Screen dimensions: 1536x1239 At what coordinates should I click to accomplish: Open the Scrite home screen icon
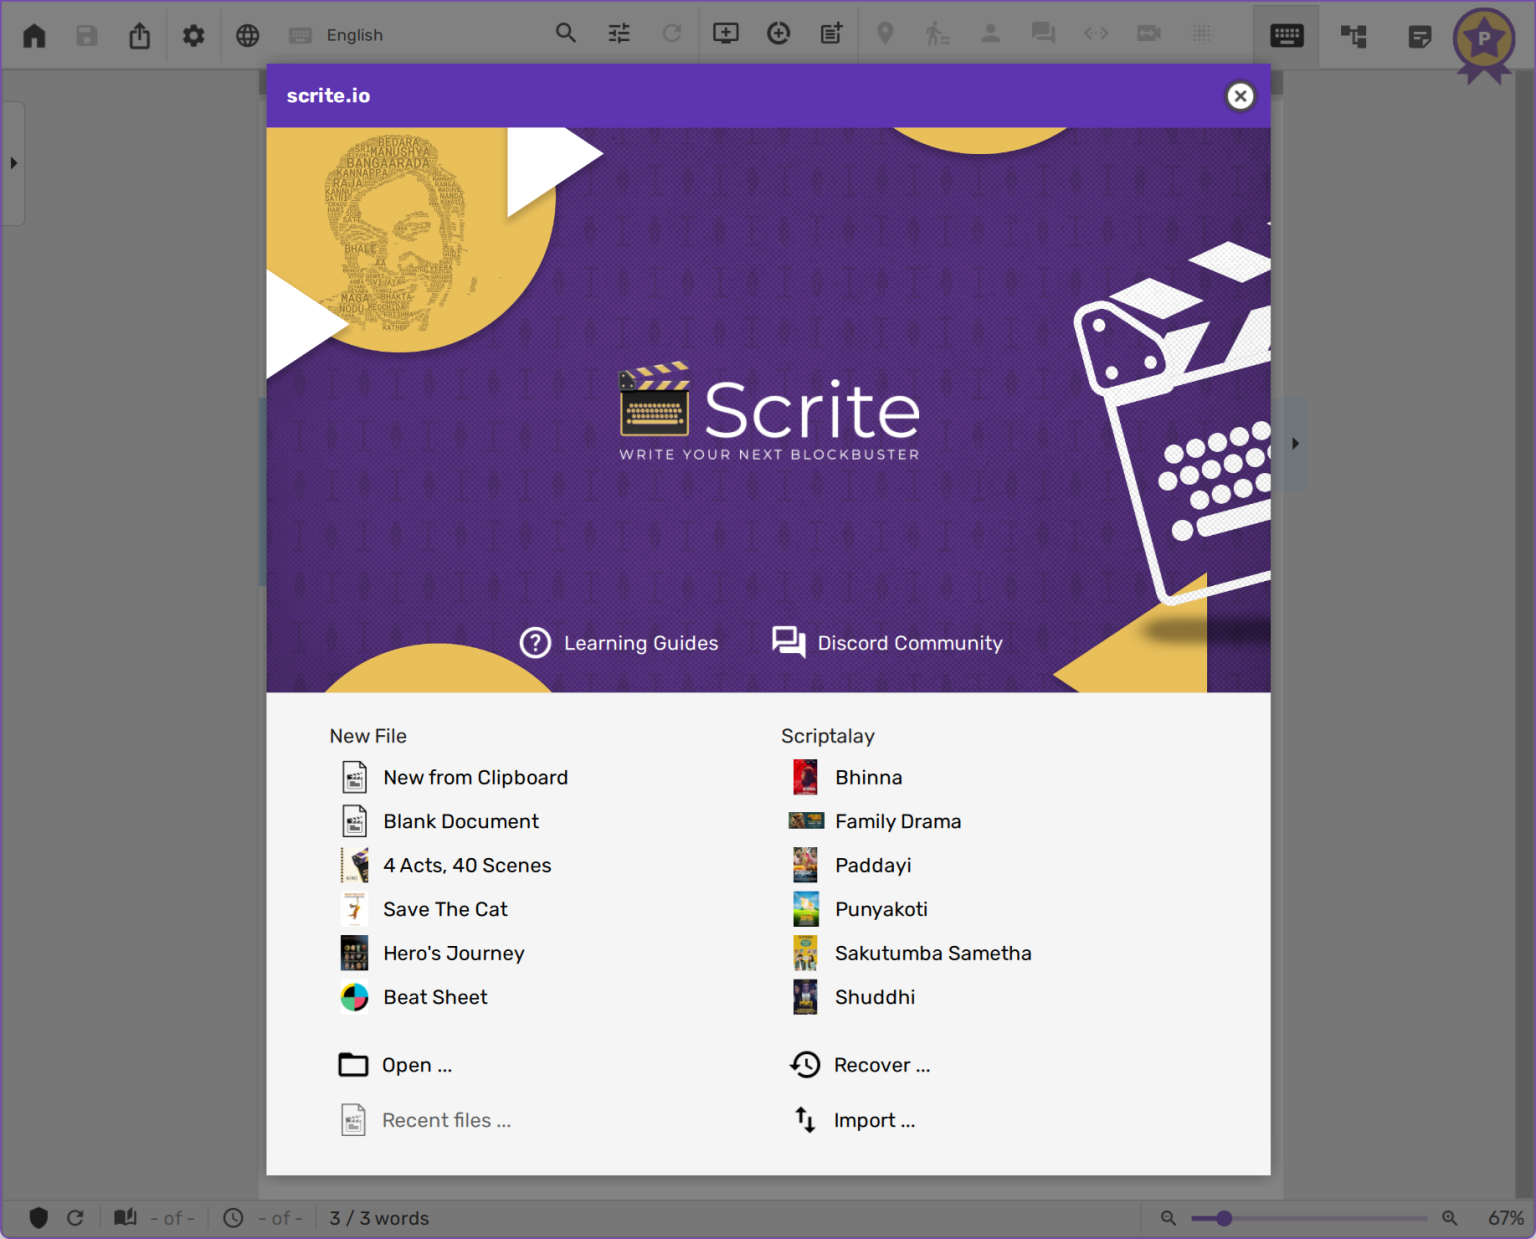(34, 34)
